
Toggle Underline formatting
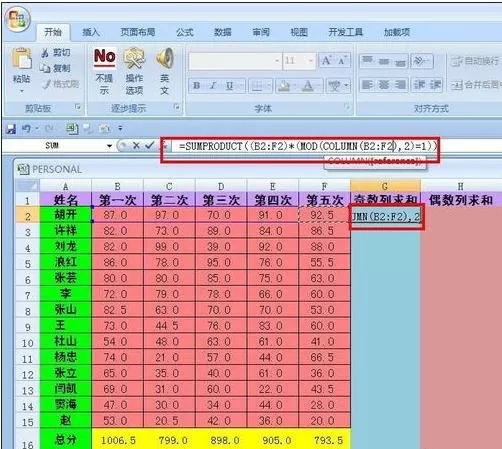230,86
